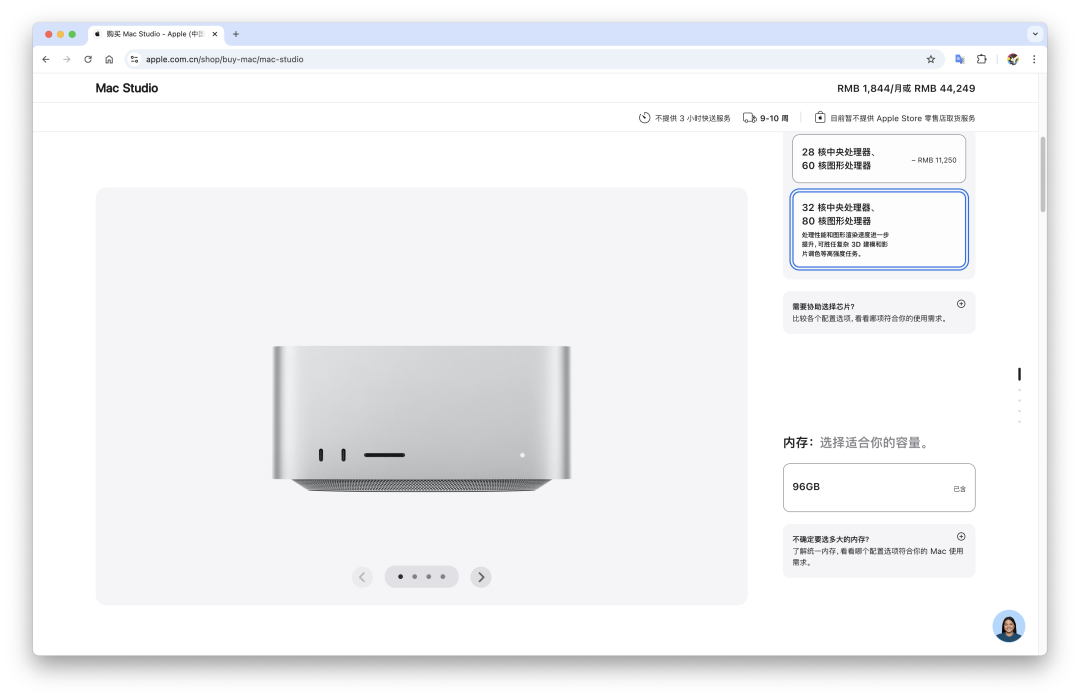Expand the chip selection help section
This screenshot has height=699, width=1080.
point(961,304)
